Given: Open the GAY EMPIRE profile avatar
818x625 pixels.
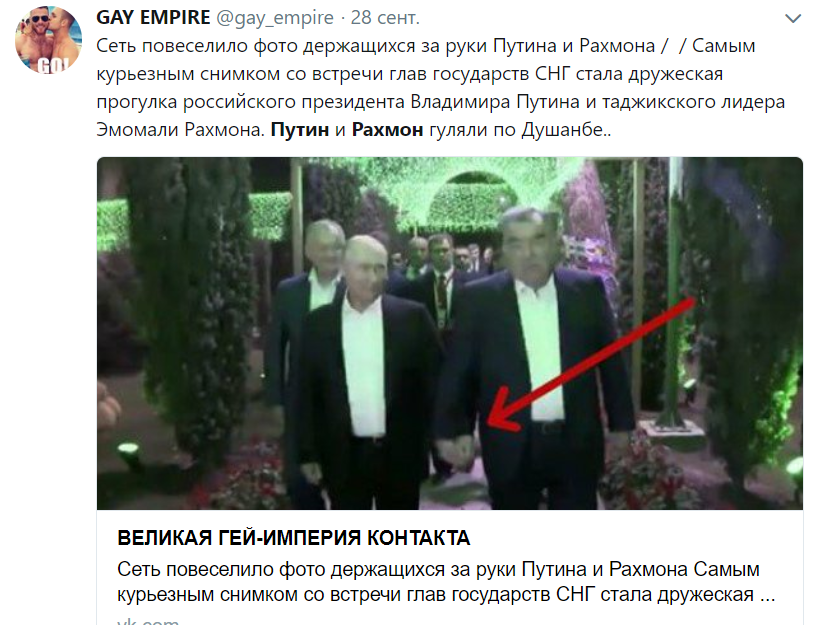Looking at the screenshot, I should pos(48,40).
